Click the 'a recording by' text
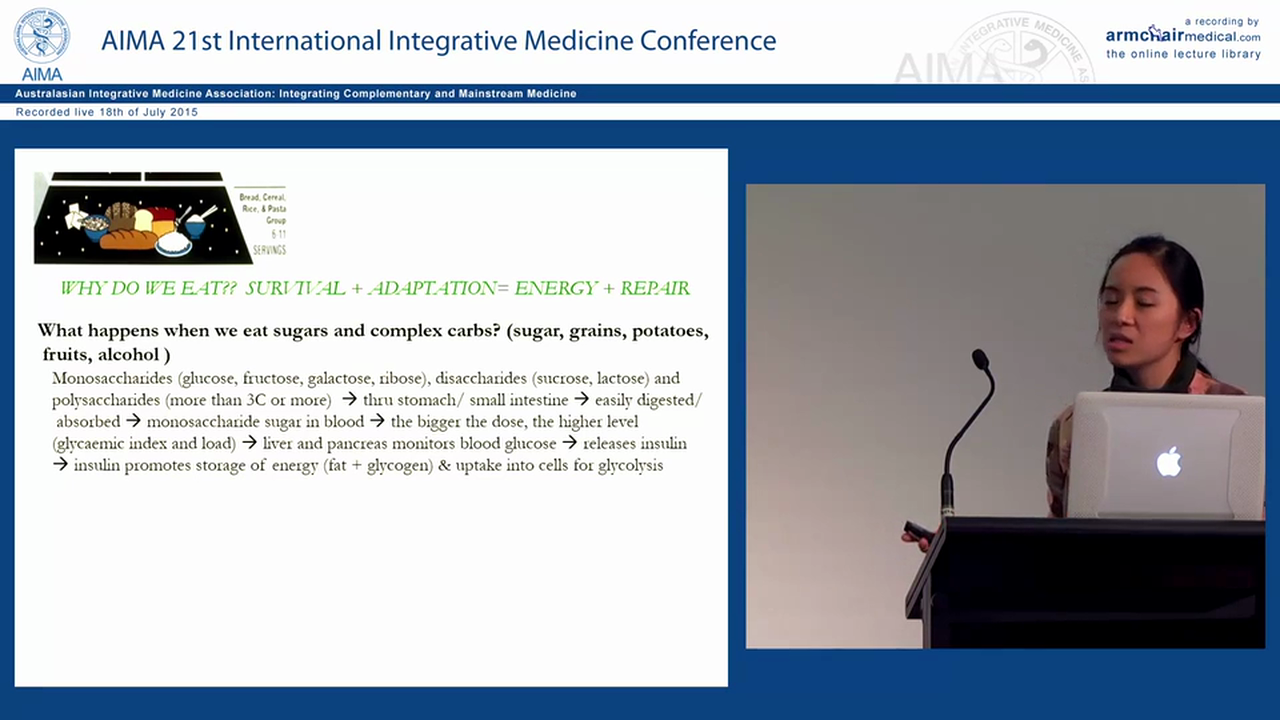The width and height of the screenshot is (1280, 720). point(1220,21)
